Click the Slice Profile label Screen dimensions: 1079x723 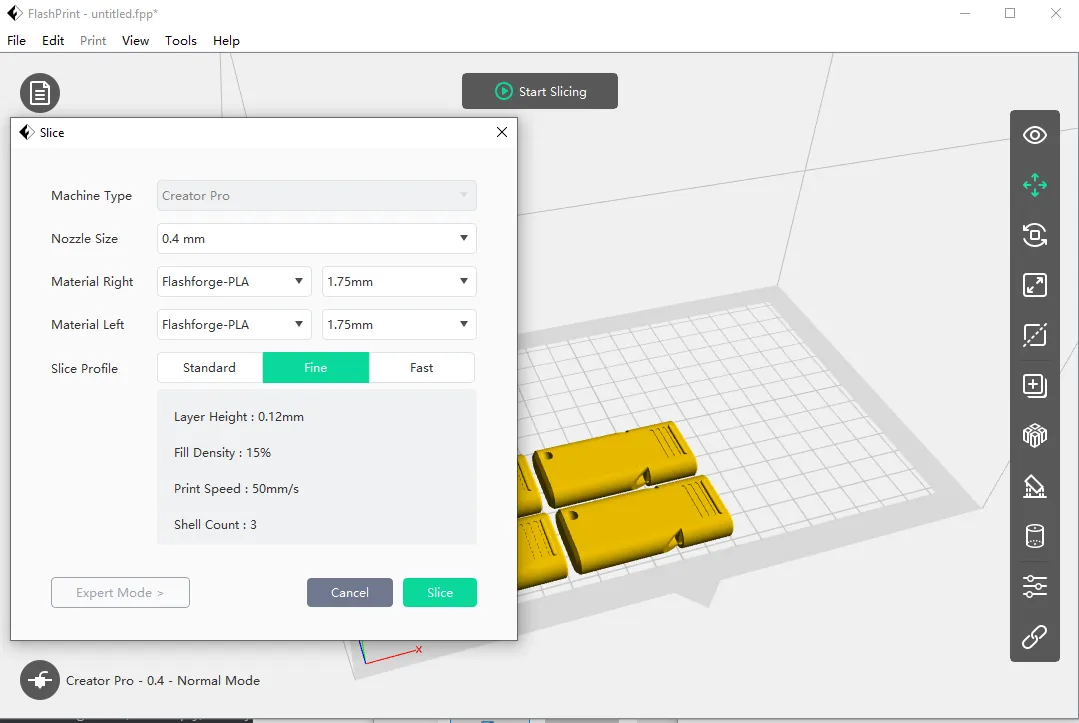(x=85, y=368)
